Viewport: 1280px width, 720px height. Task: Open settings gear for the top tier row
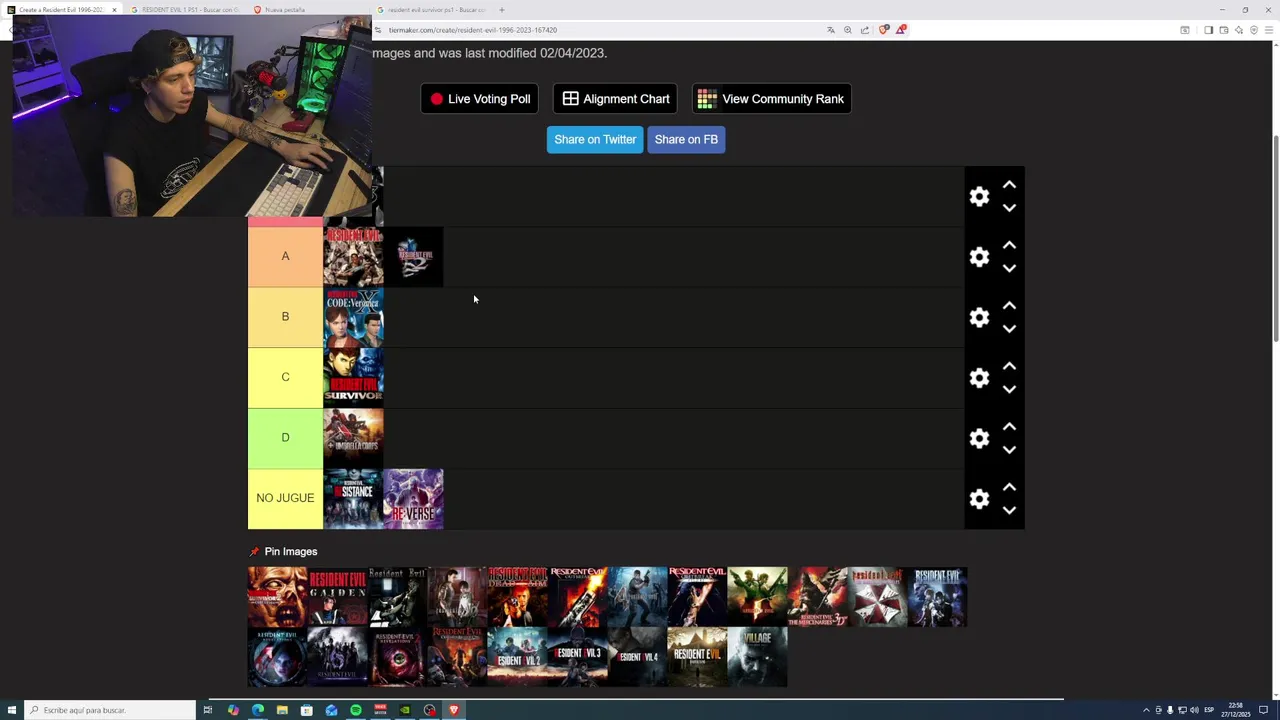[x=979, y=197]
